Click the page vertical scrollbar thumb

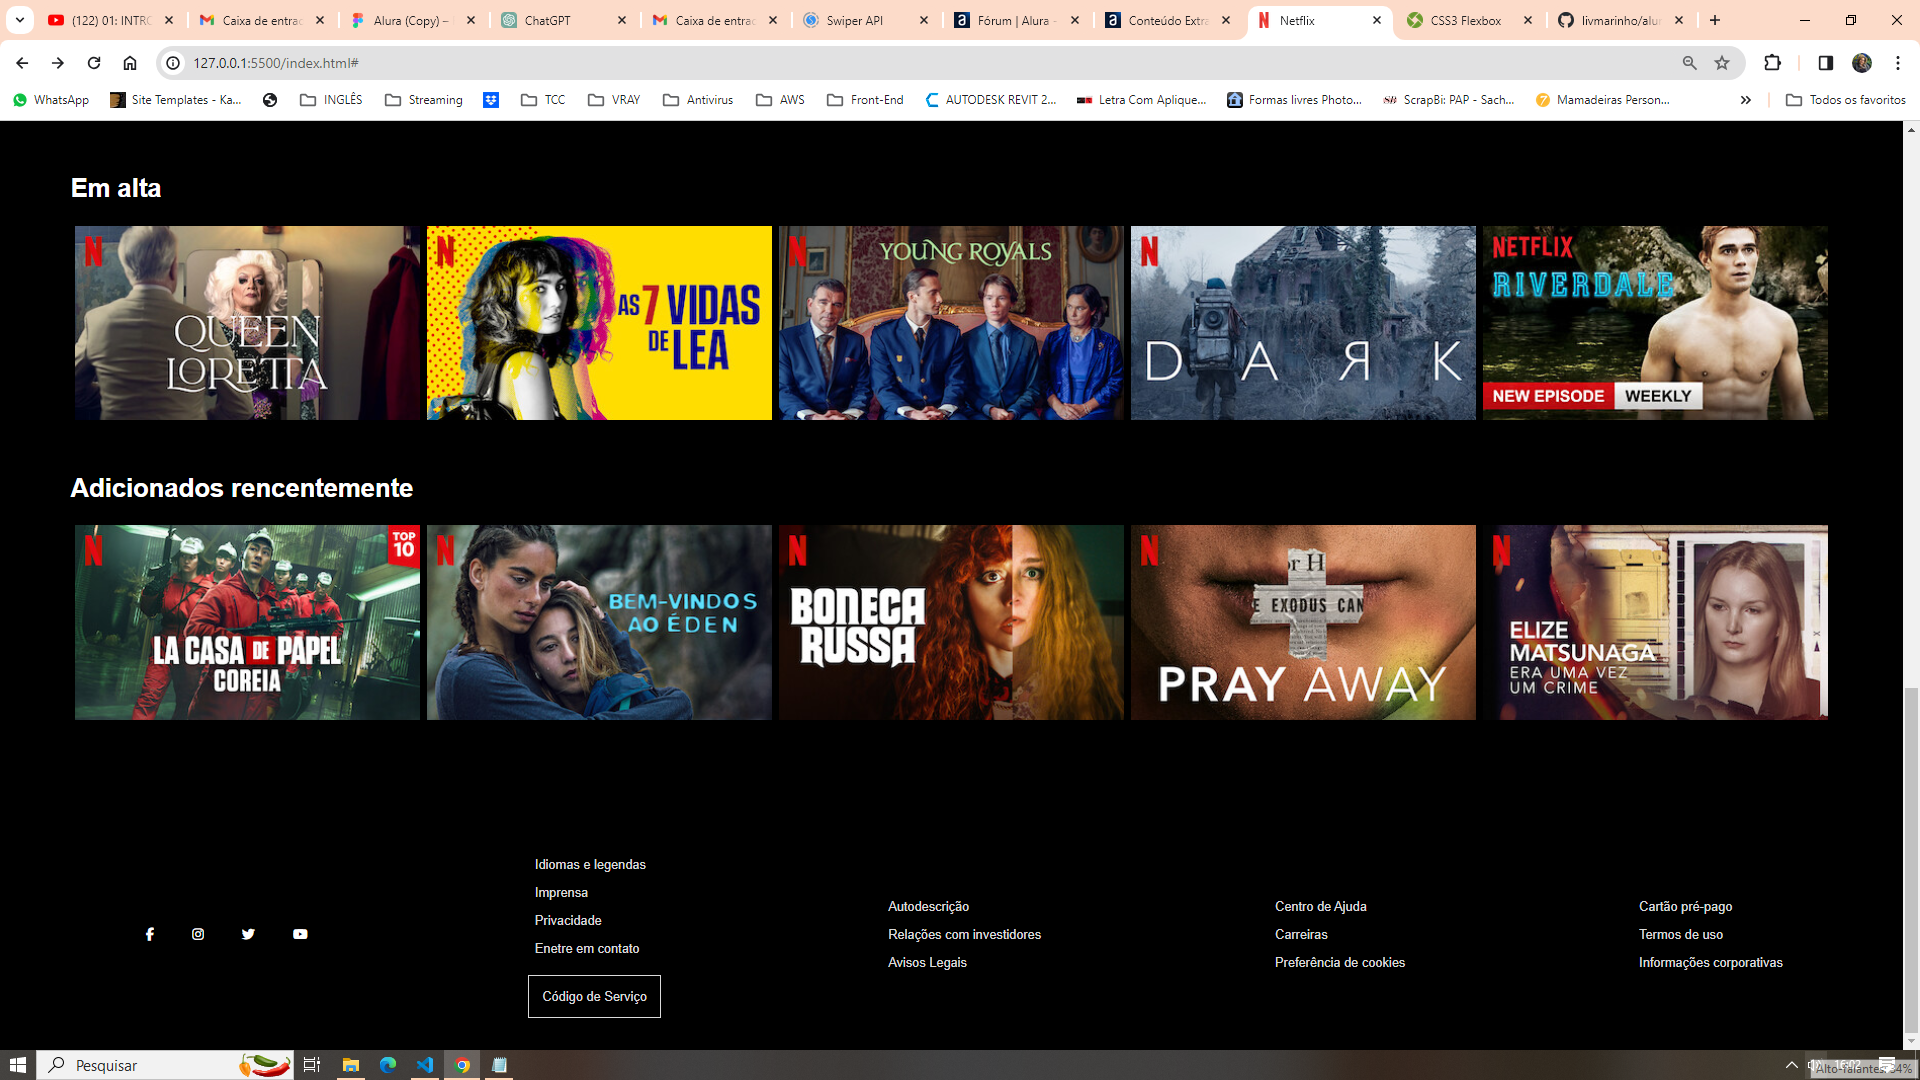(1911, 860)
